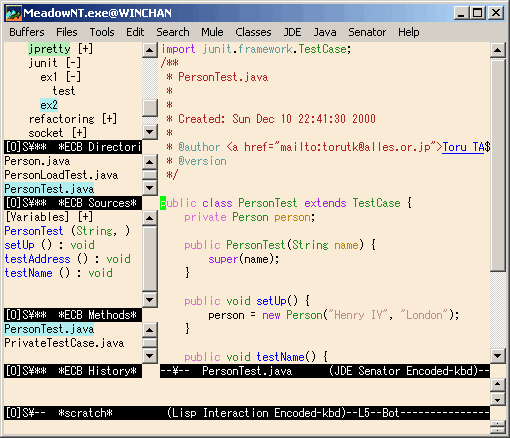Open the Edit menu
The height and width of the screenshot is (438, 510).
point(135,32)
